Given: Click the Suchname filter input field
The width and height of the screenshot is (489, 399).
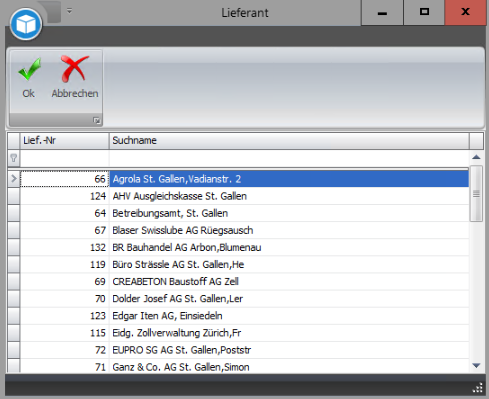Looking at the screenshot, I should pyautogui.click(x=289, y=158).
